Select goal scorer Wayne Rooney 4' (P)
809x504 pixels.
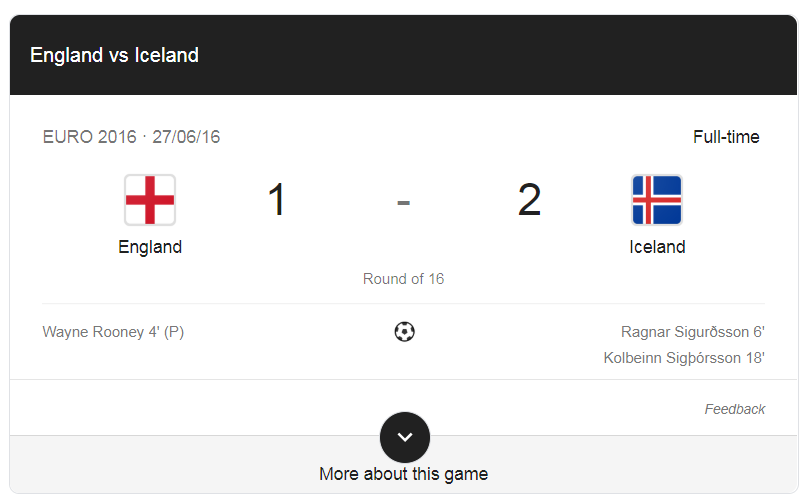[x=113, y=332]
